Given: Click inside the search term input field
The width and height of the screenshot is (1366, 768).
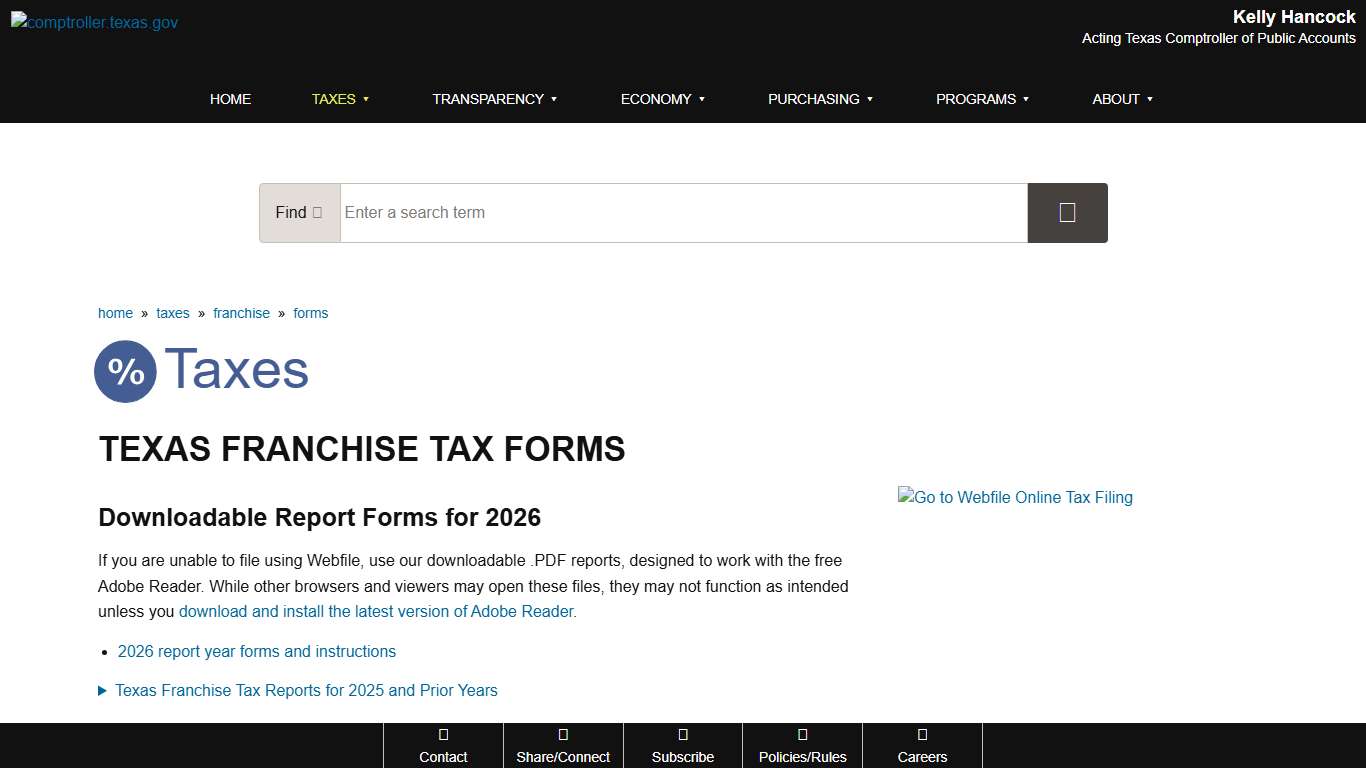Looking at the screenshot, I should click(683, 212).
